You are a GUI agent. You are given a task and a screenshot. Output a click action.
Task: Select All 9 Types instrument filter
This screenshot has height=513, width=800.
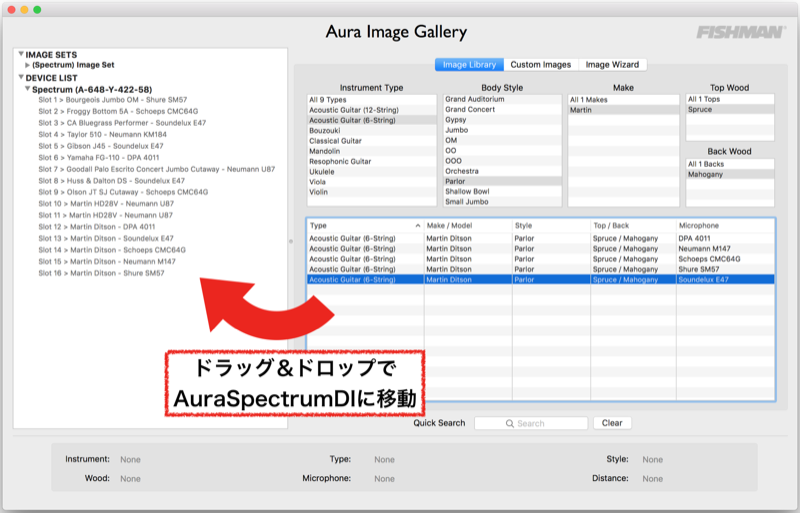(x=371, y=100)
